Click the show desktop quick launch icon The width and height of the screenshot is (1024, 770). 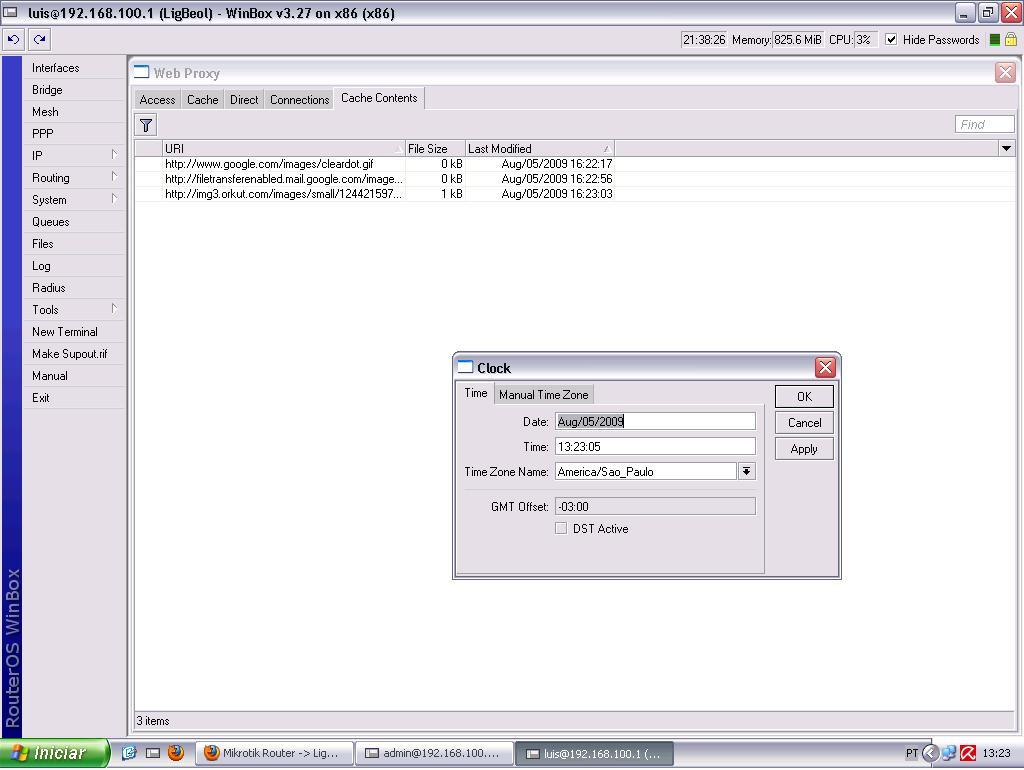(x=153, y=753)
